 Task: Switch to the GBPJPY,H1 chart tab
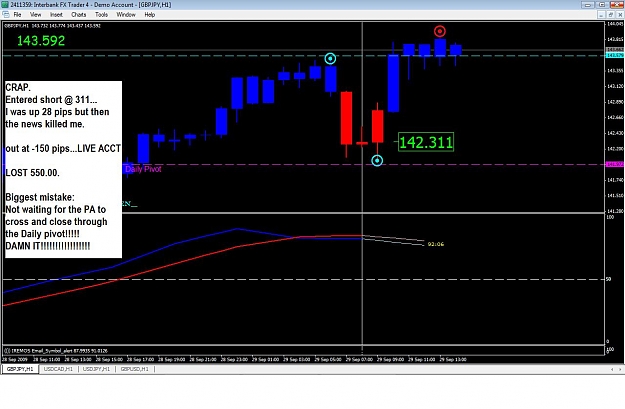(20, 369)
